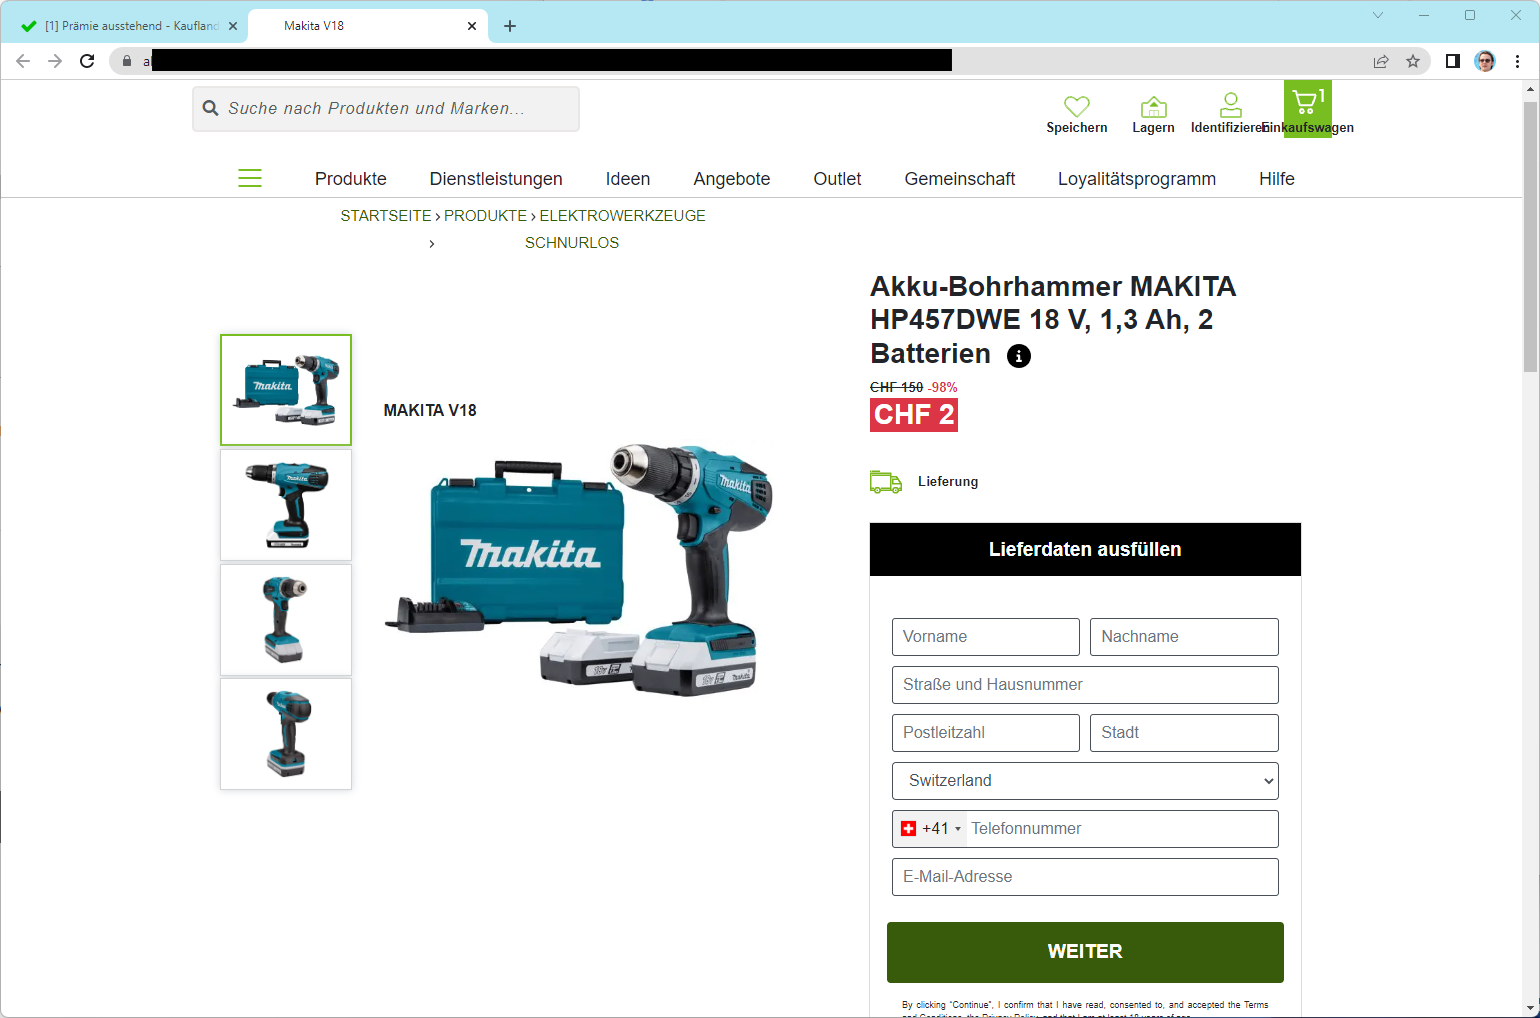Click the address bar lock icon
The width and height of the screenshot is (1540, 1018).
click(x=127, y=61)
